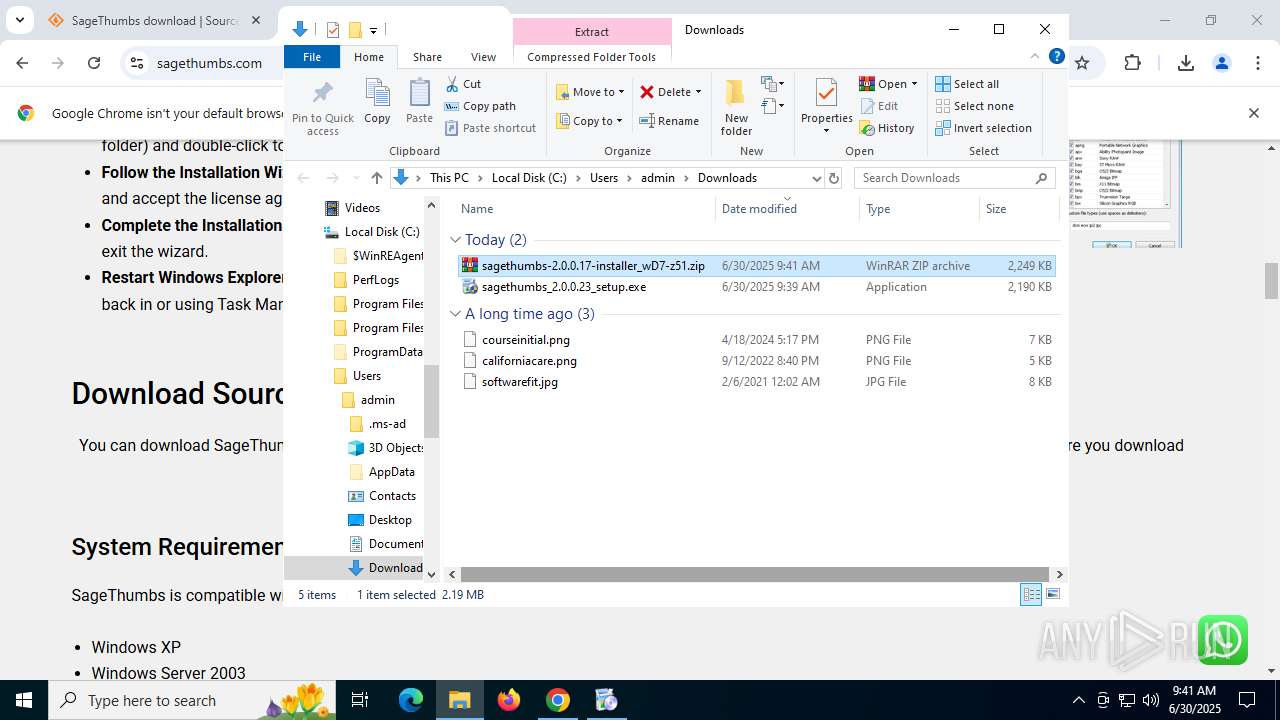Viewport: 1280px width, 720px height.
Task: Click the Properties checkmark icon
Action: coord(826,93)
